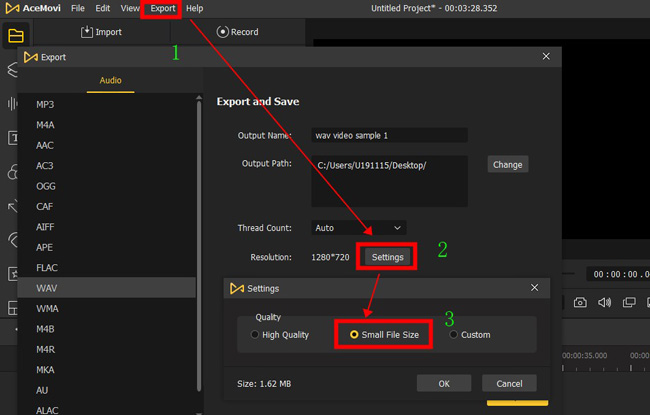Confirm settings with OK button

[444, 383]
